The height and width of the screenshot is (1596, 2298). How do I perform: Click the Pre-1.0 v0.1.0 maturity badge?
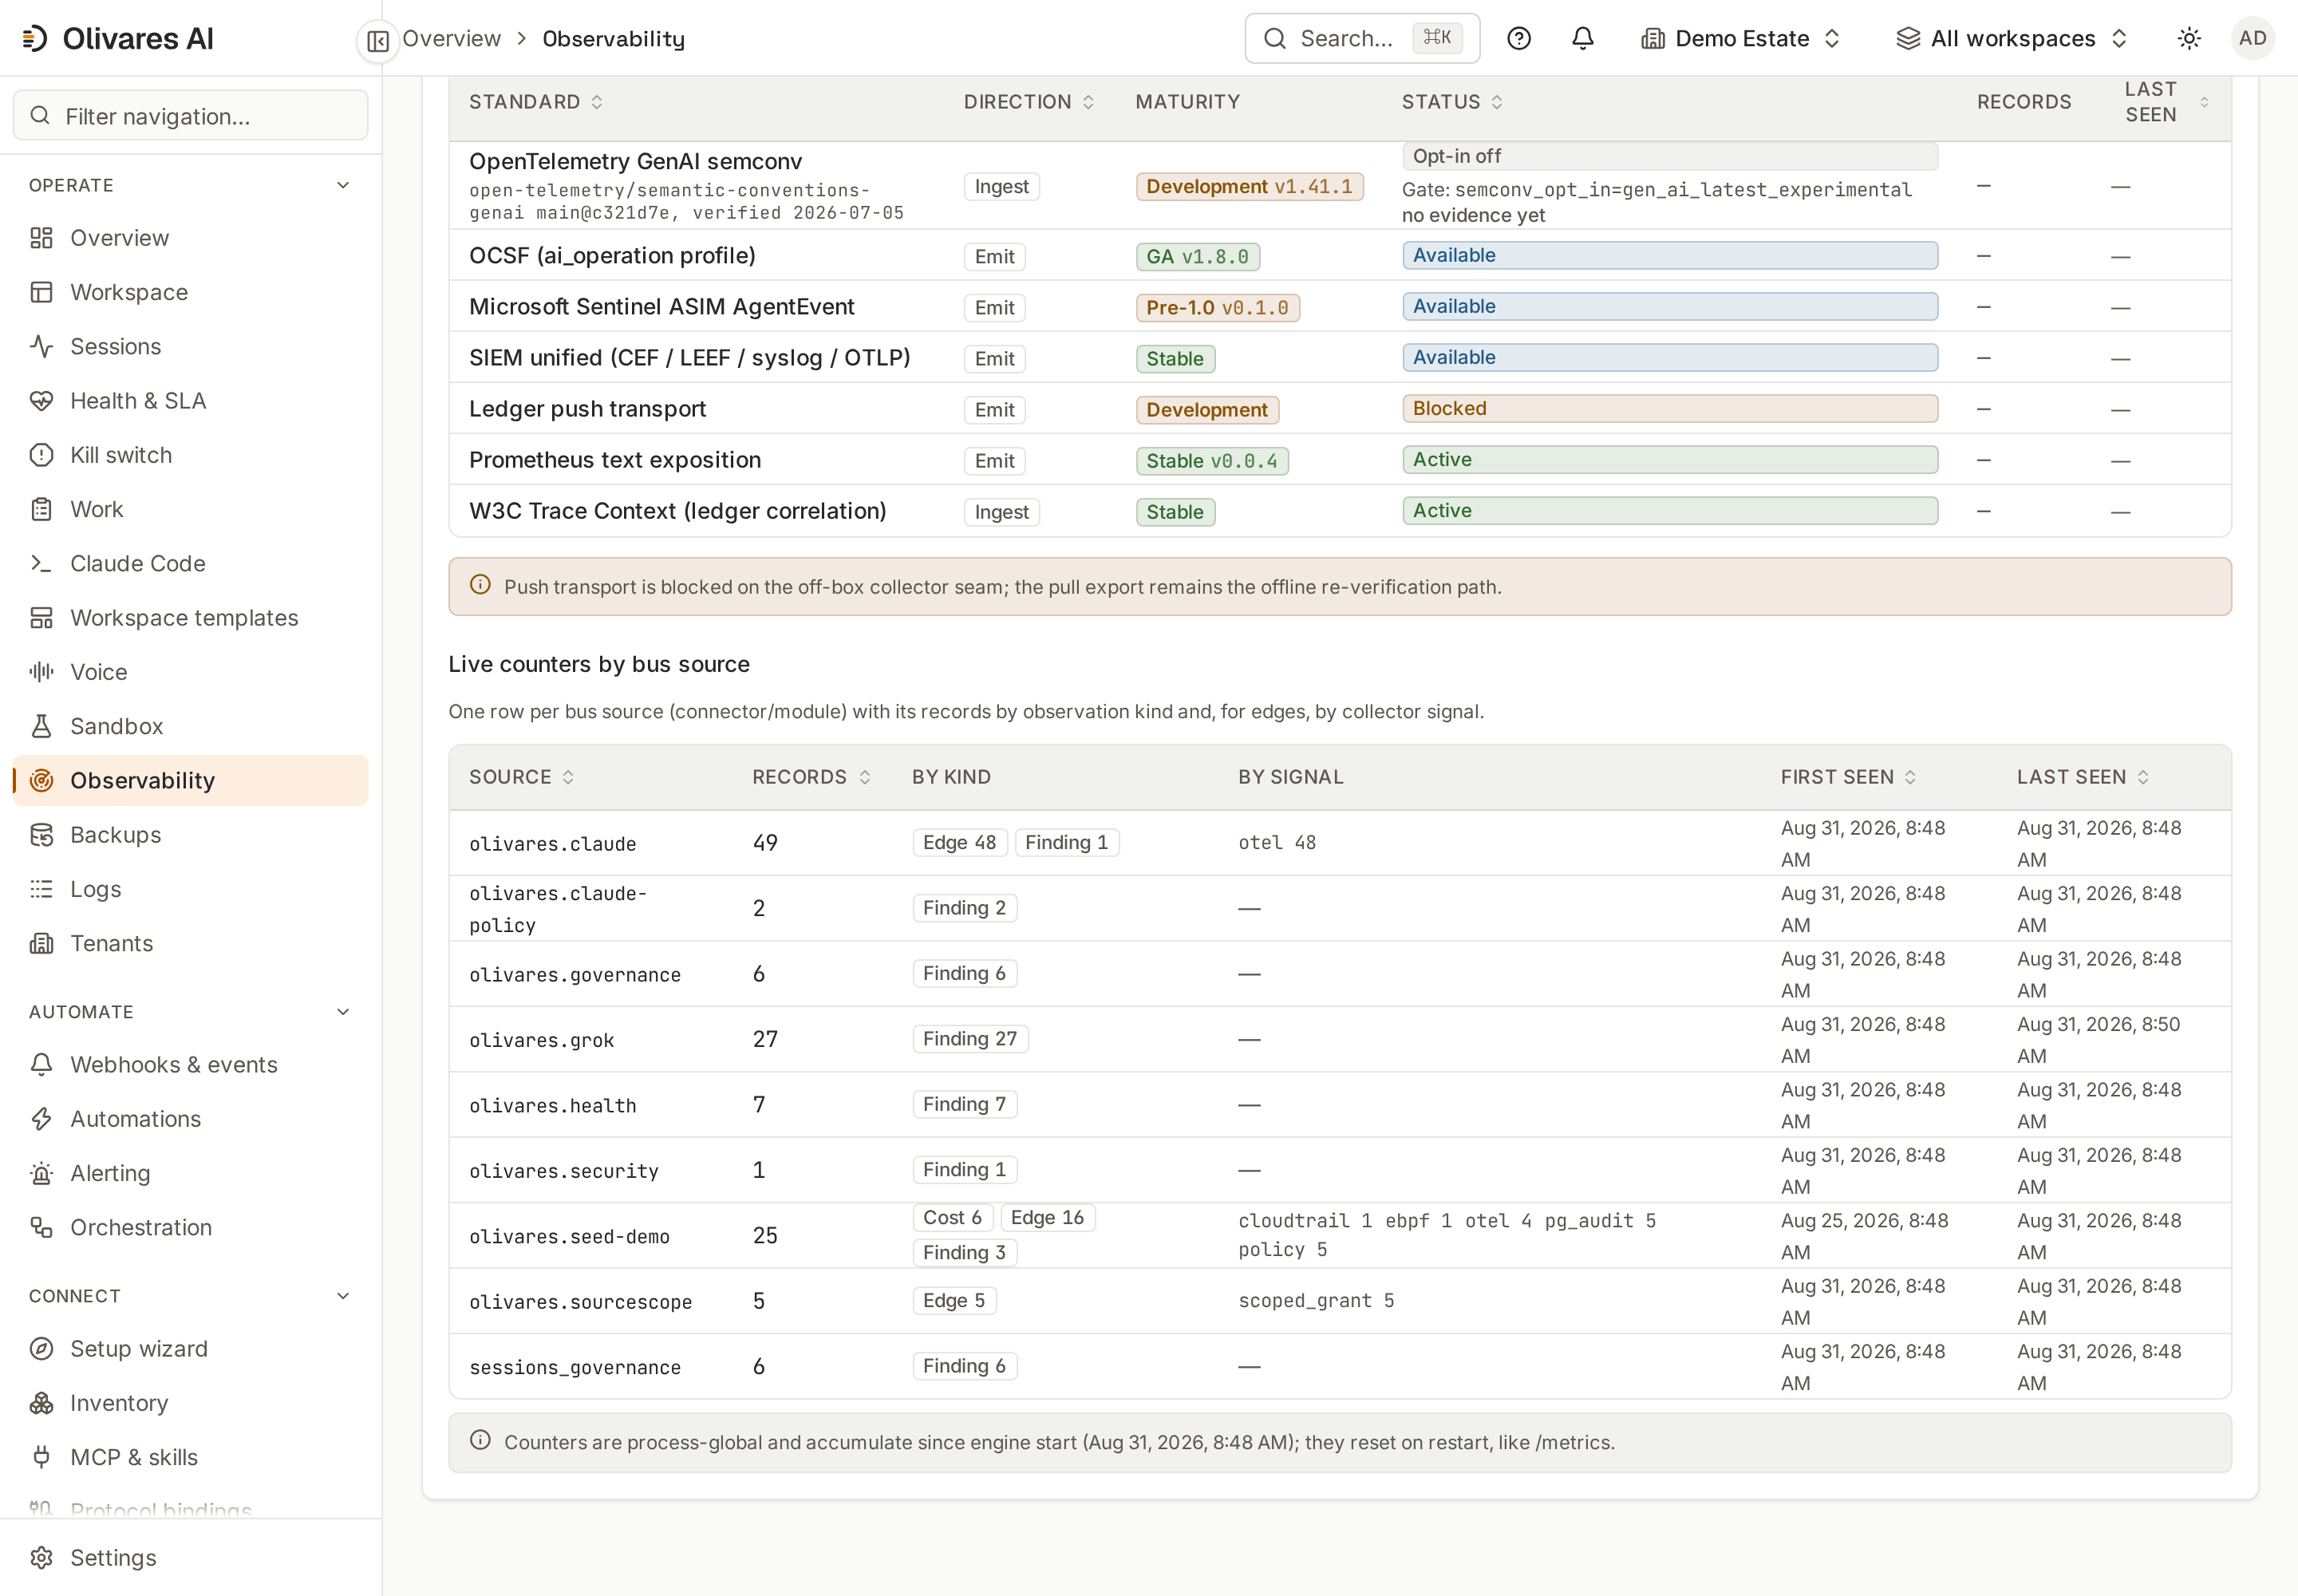(x=1217, y=308)
